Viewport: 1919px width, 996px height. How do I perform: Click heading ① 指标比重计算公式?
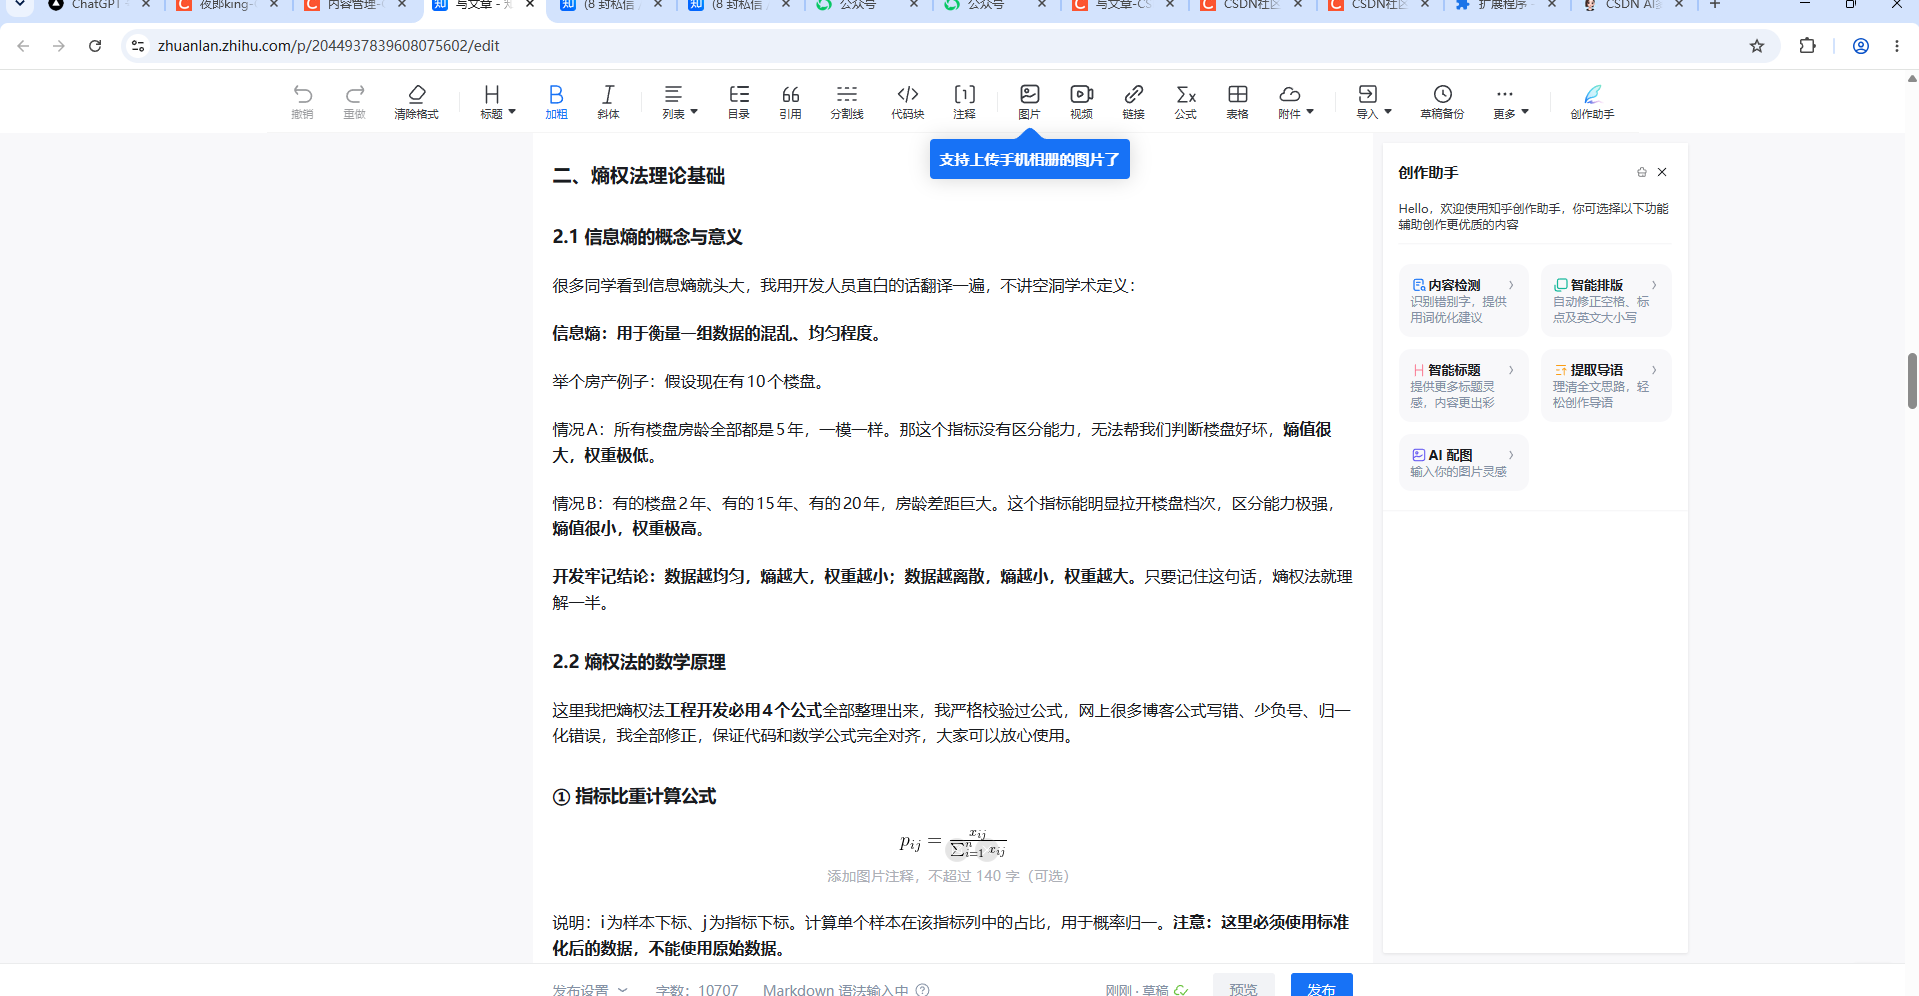(x=634, y=796)
